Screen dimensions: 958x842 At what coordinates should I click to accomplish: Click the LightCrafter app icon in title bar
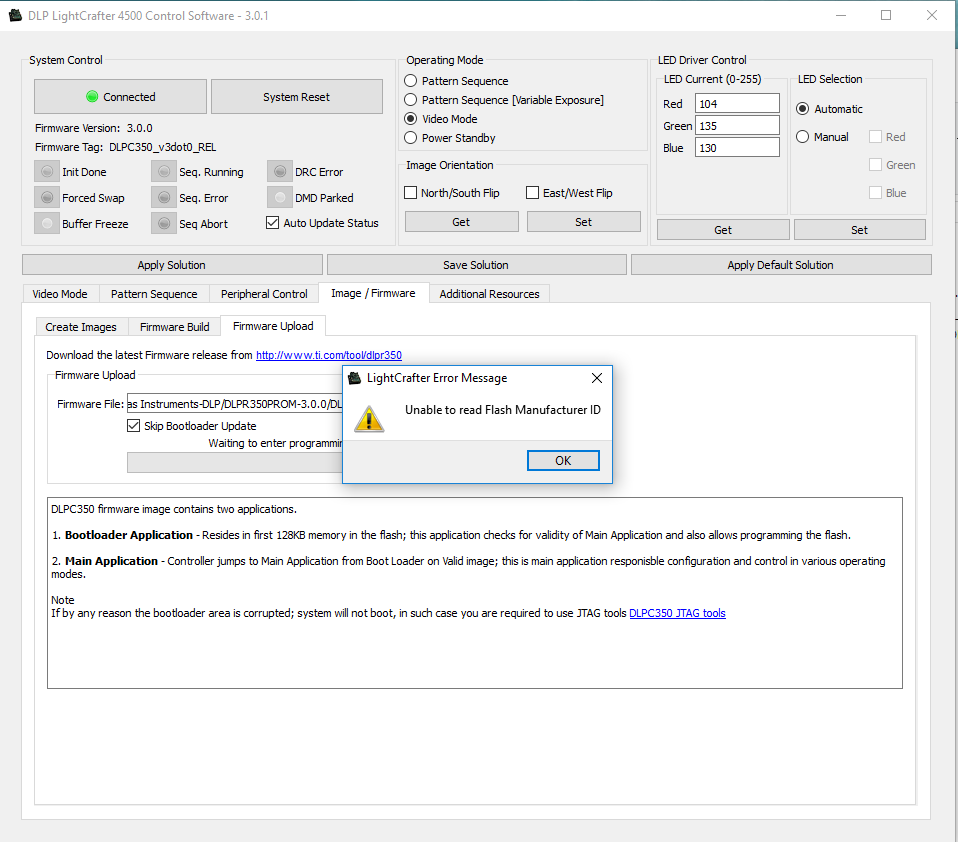15,15
